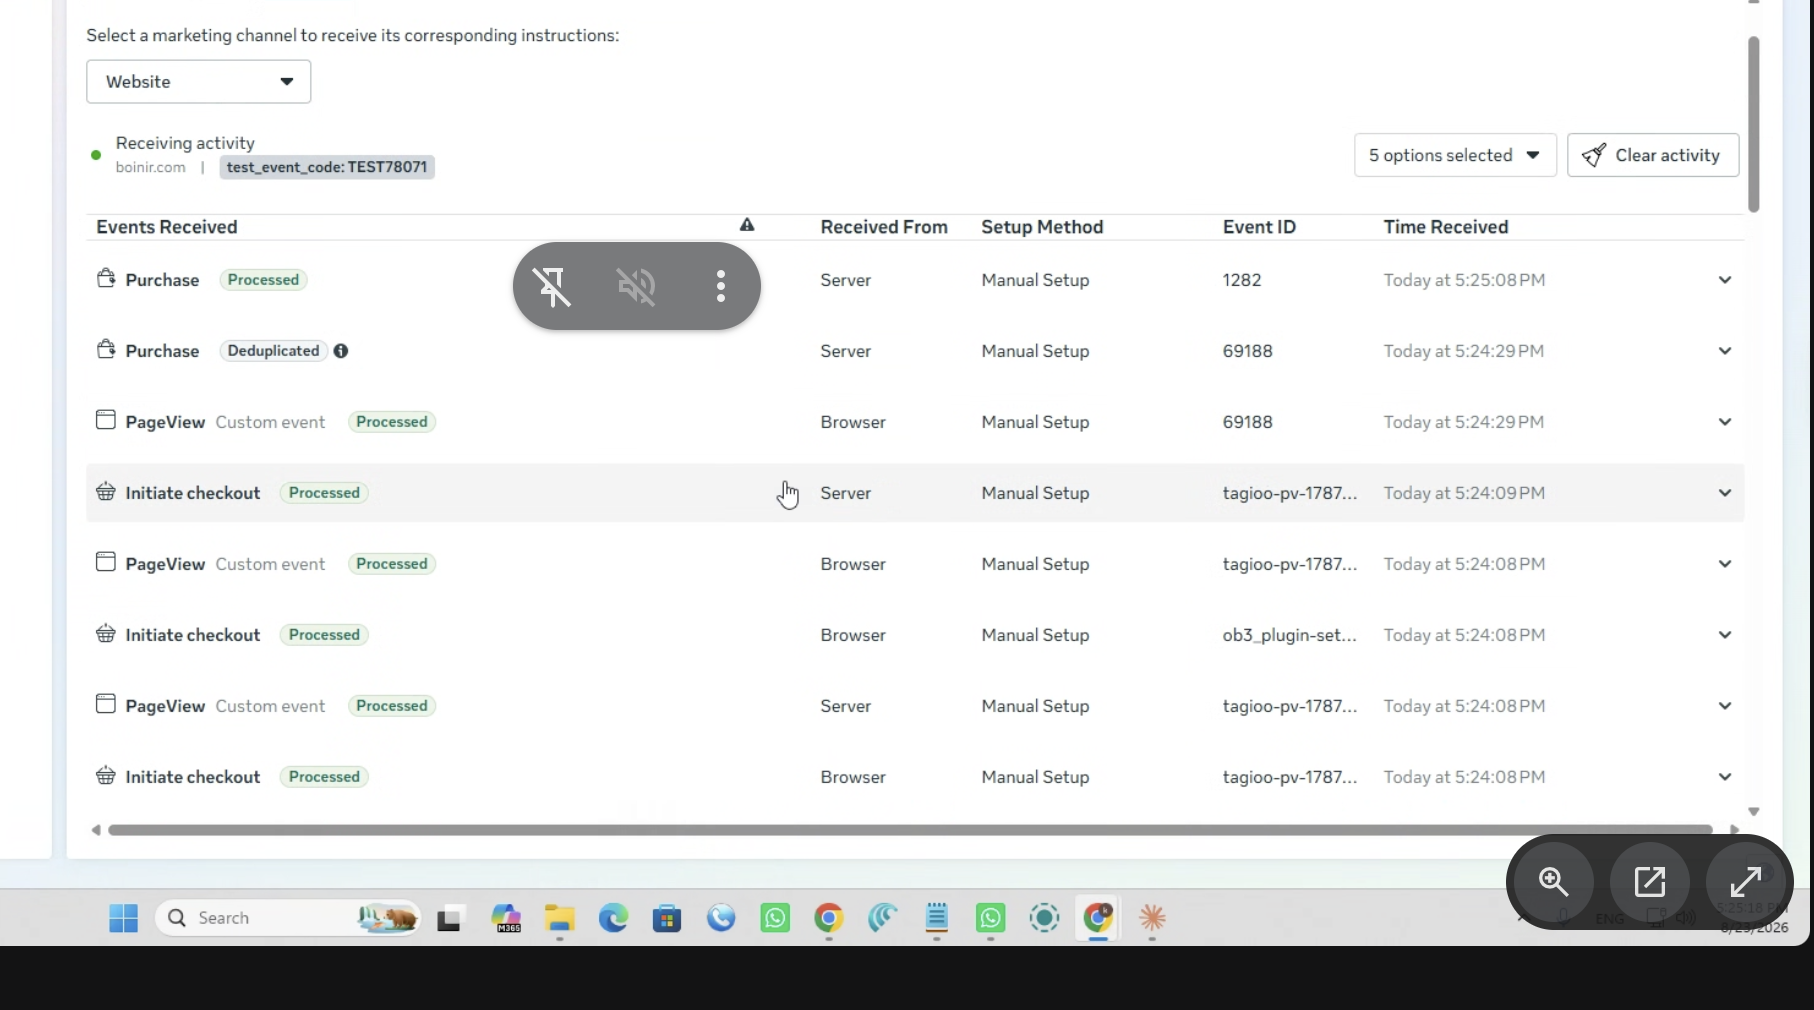The image size is (1814, 1010).
Task: Click the ob3_plugin-set... event ID
Action: point(1290,635)
